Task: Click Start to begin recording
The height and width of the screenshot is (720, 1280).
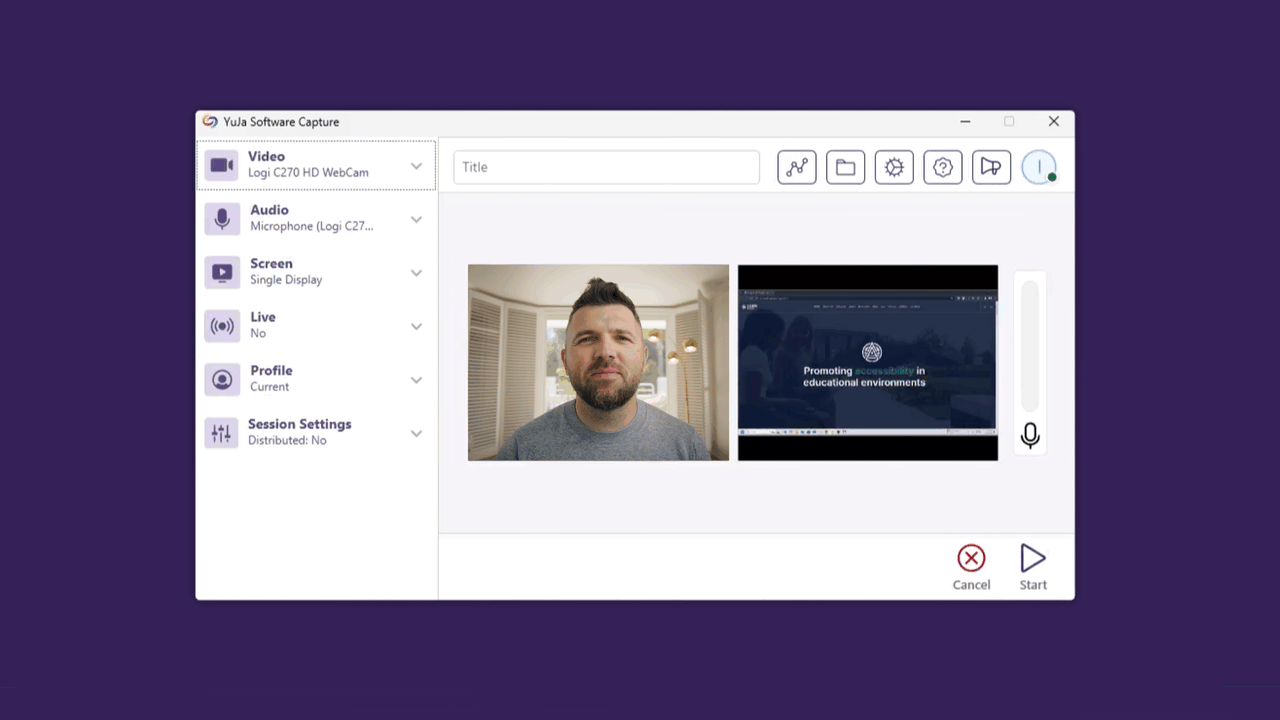Action: (1033, 565)
